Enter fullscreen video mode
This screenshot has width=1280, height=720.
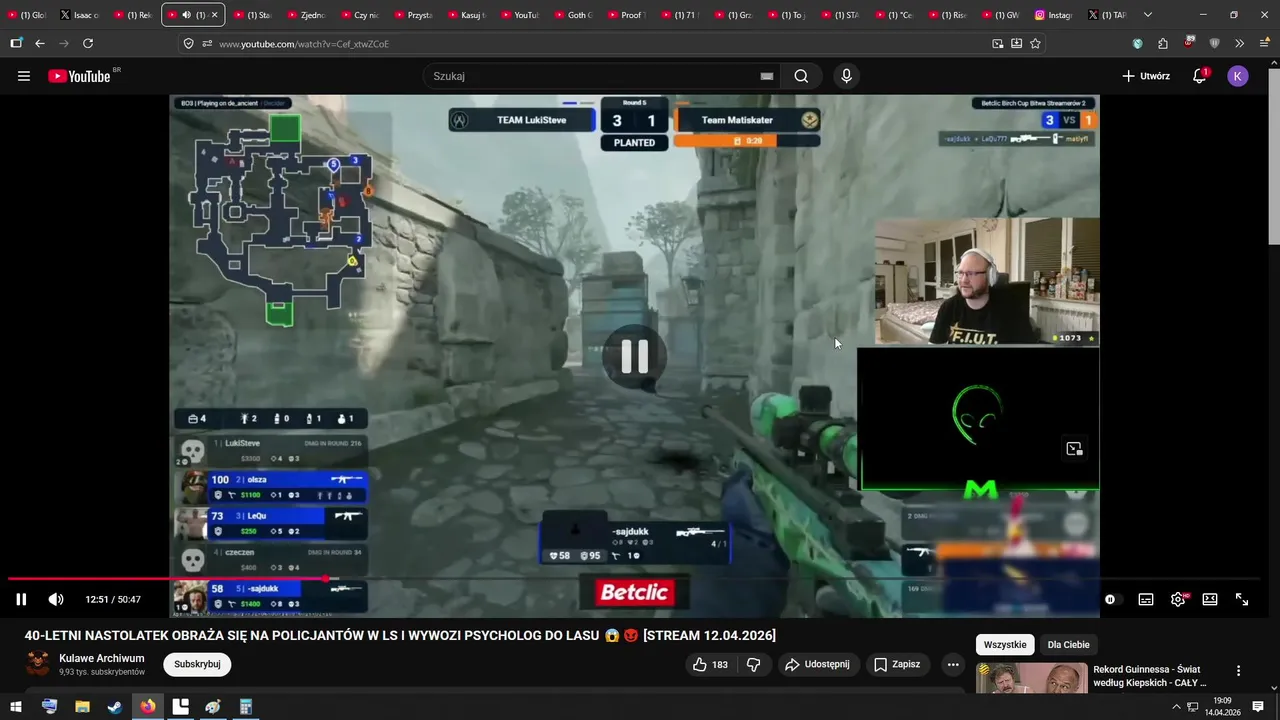coord(1242,599)
